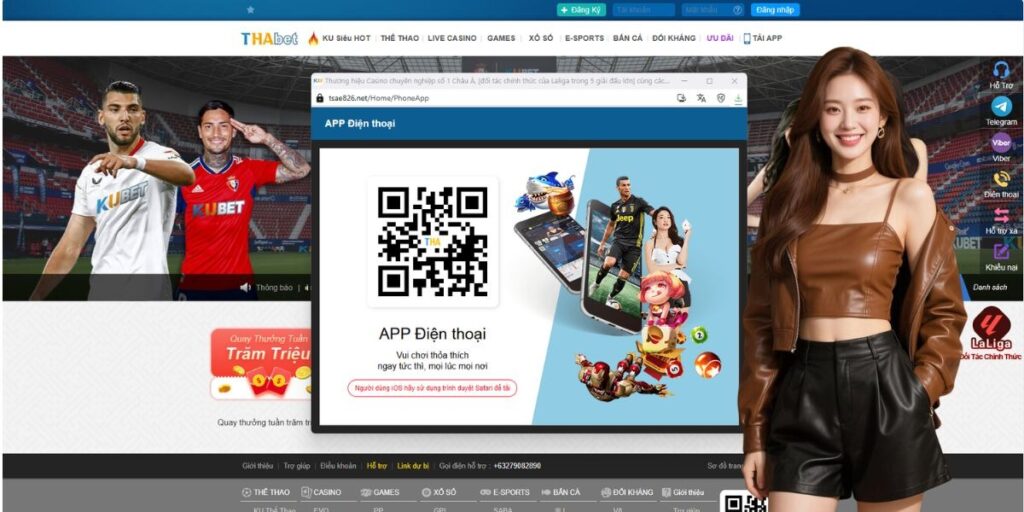The height and width of the screenshot is (512, 1024).
Task: Click the password help question mark icon
Action: (x=738, y=10)
